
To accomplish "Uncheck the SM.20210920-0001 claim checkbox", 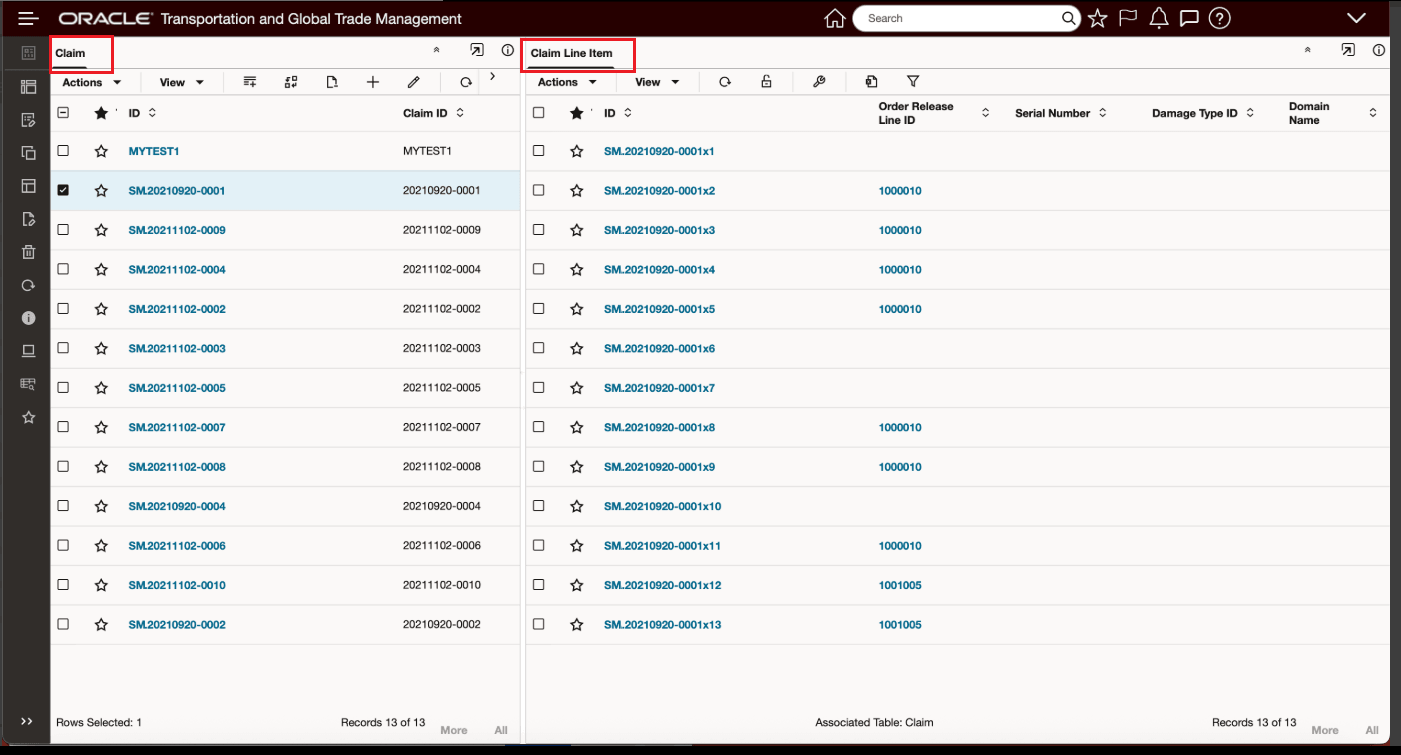I will click(63, 190).
